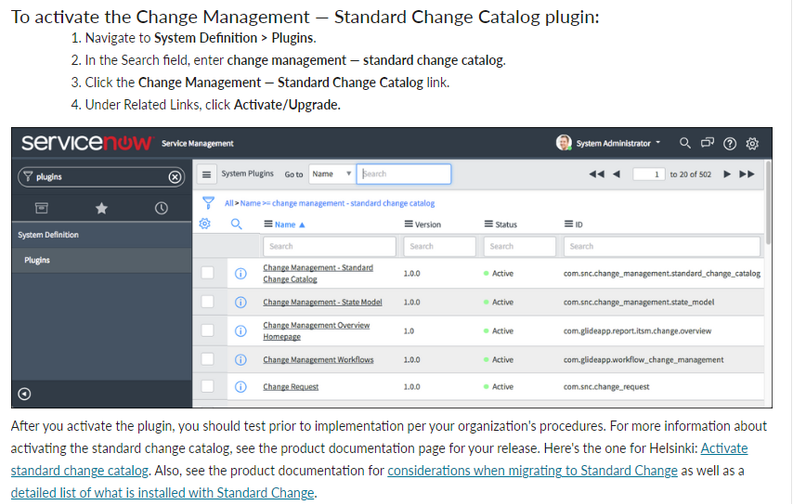Collapse the navigator with the arrow icon
Screen dimensions: 793x504
pyautogui.click(x=24, y=394)
